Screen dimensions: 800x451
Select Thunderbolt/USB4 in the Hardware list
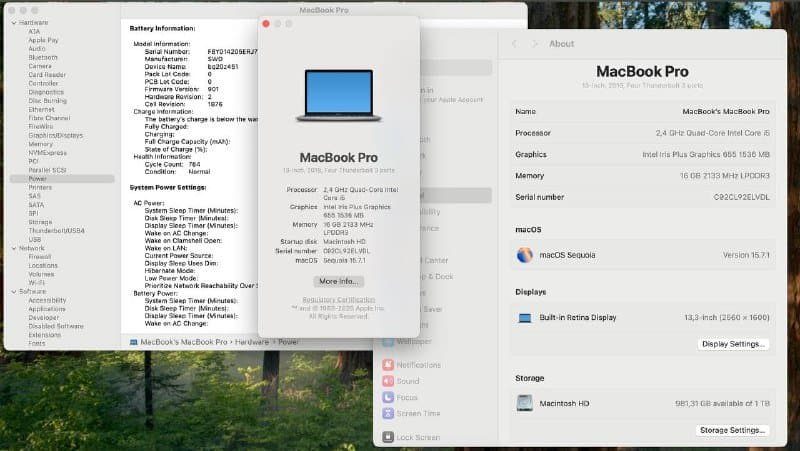57,231
